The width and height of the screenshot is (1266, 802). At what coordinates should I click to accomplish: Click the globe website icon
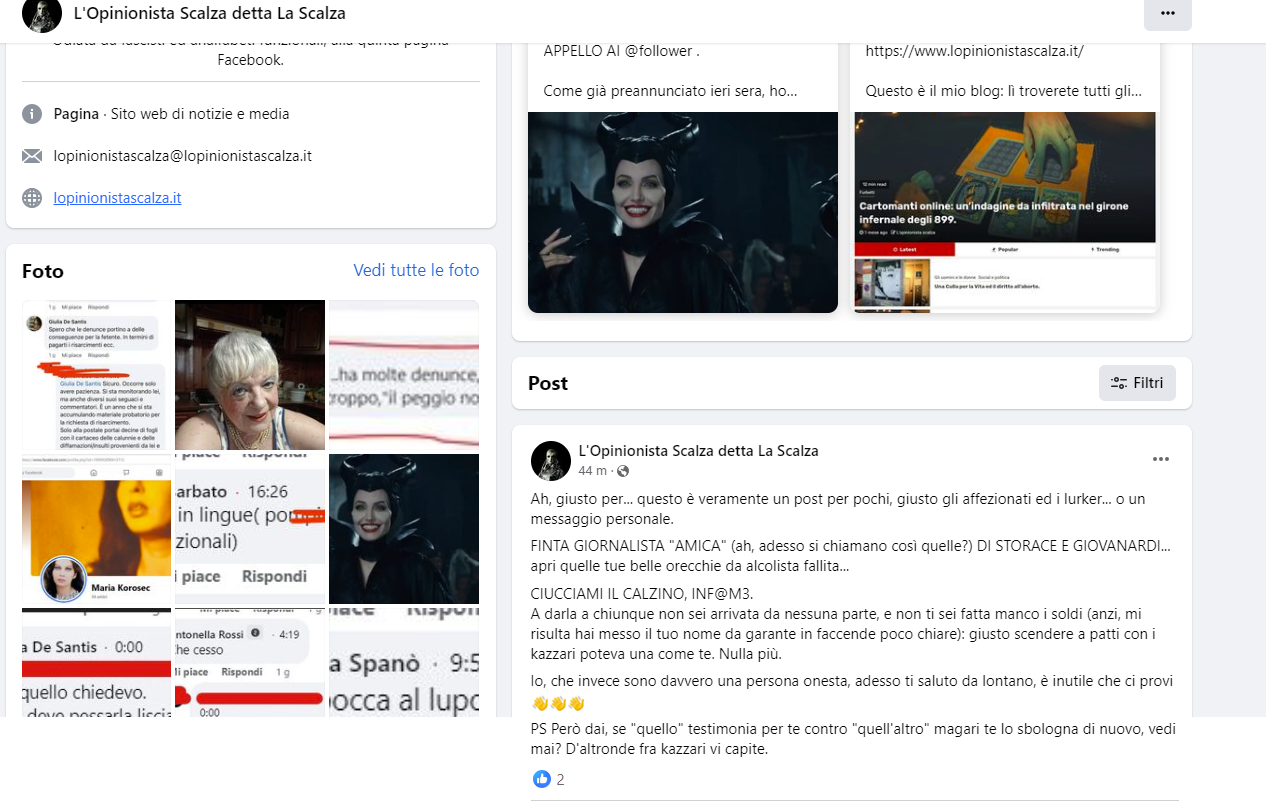click(x=32, y=198)
